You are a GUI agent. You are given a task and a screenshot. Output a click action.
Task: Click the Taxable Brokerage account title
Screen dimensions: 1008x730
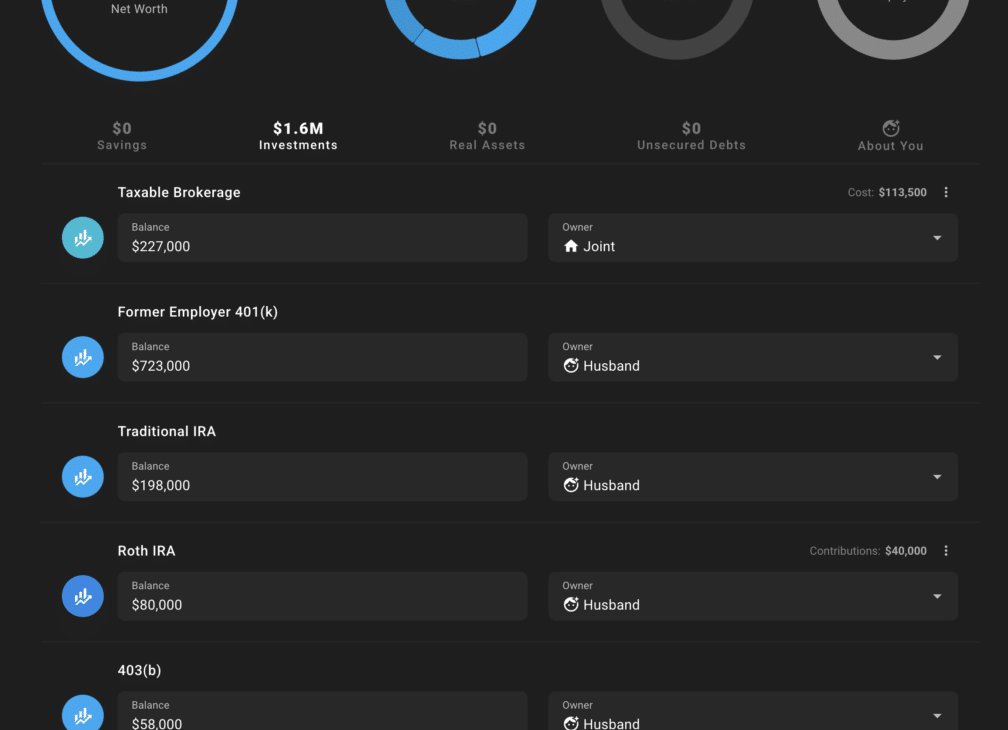pos(179,192)
